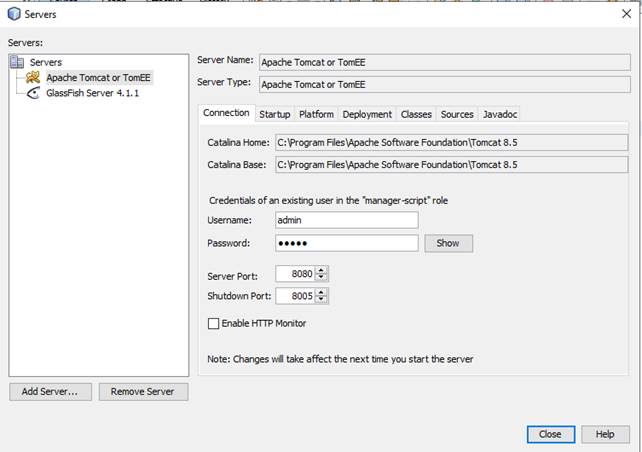Switch to the Deployment tab
The width and height of the screenshot is (642, 452).
pyautogui.click(x=367, y=114)
